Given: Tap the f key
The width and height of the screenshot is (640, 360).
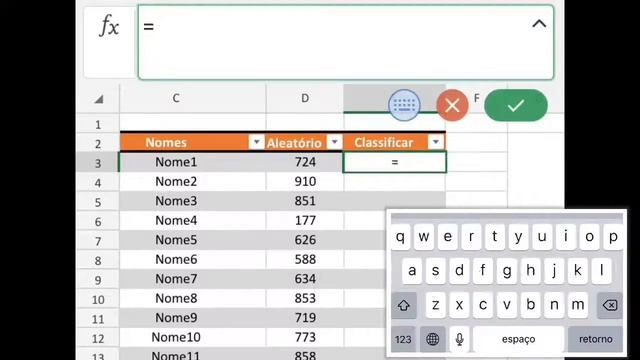Looking at the screenshot, I should click(x=483, y=271).
